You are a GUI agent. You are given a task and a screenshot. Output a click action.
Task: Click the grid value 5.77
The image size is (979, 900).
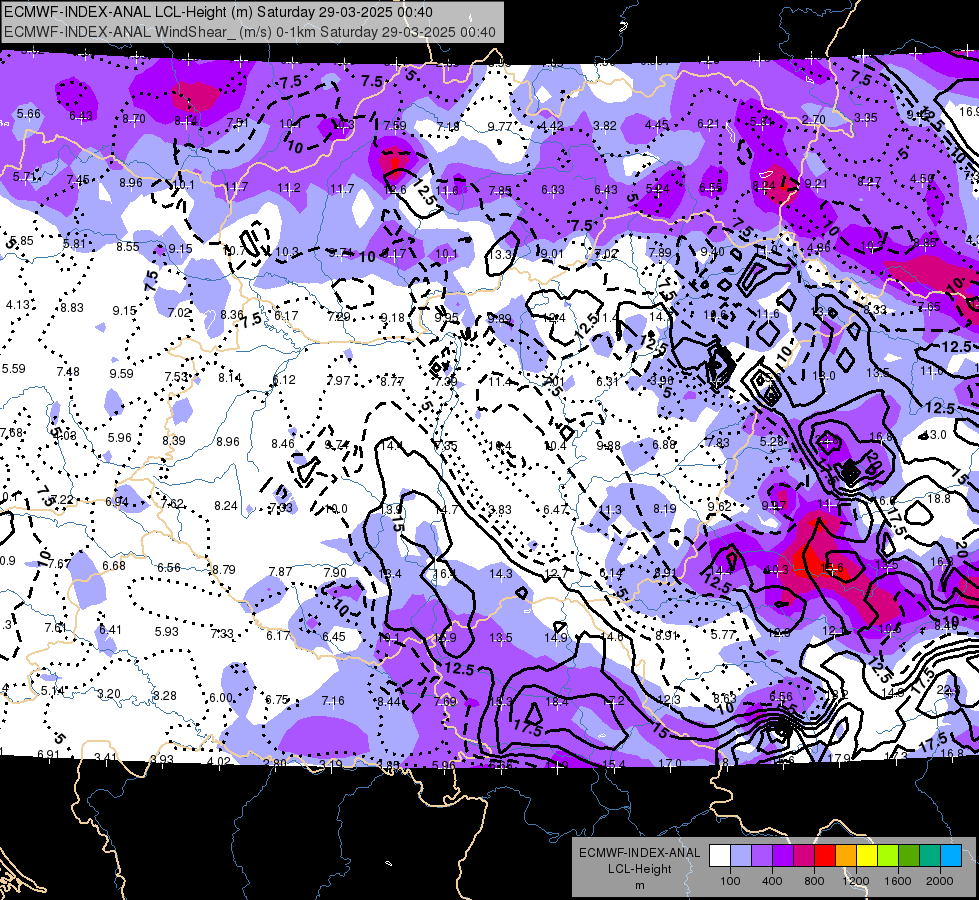723,635
